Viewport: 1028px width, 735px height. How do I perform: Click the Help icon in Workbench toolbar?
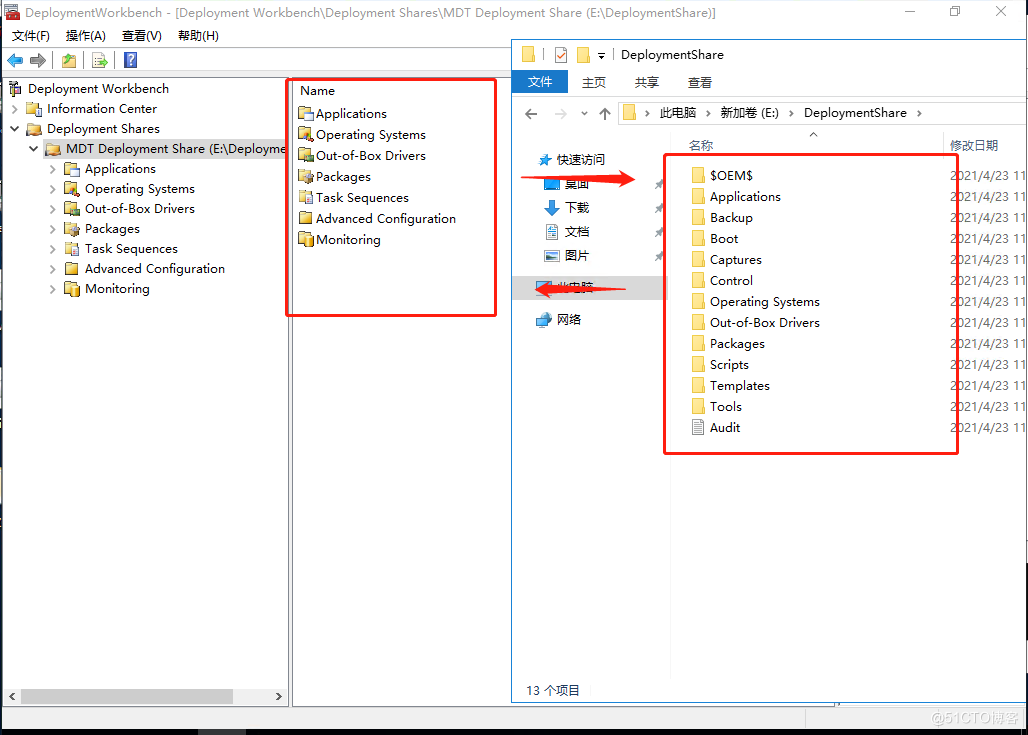pyautogui.click(x=130, y=60)
